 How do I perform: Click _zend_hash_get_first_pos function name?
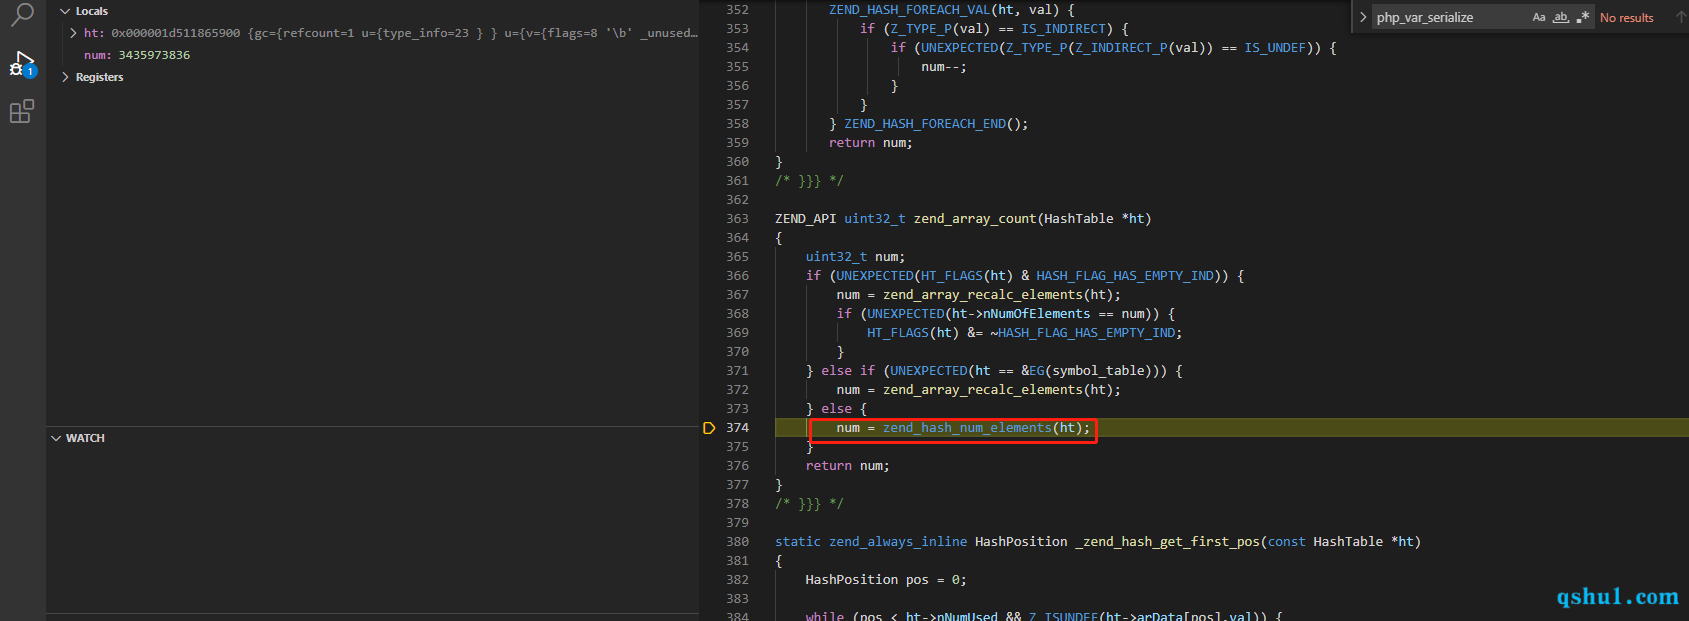point(1167,542)
